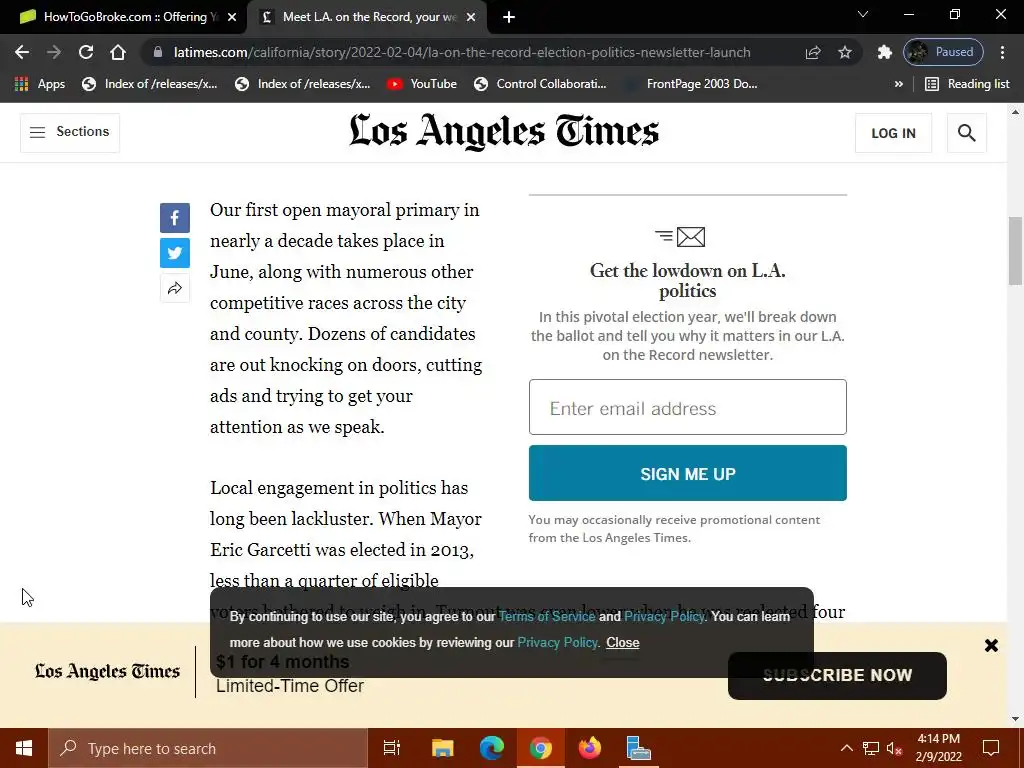Open the second Index of /releases bookmark
Viewport: 1024px width, 768px height.
click(302, 84)
